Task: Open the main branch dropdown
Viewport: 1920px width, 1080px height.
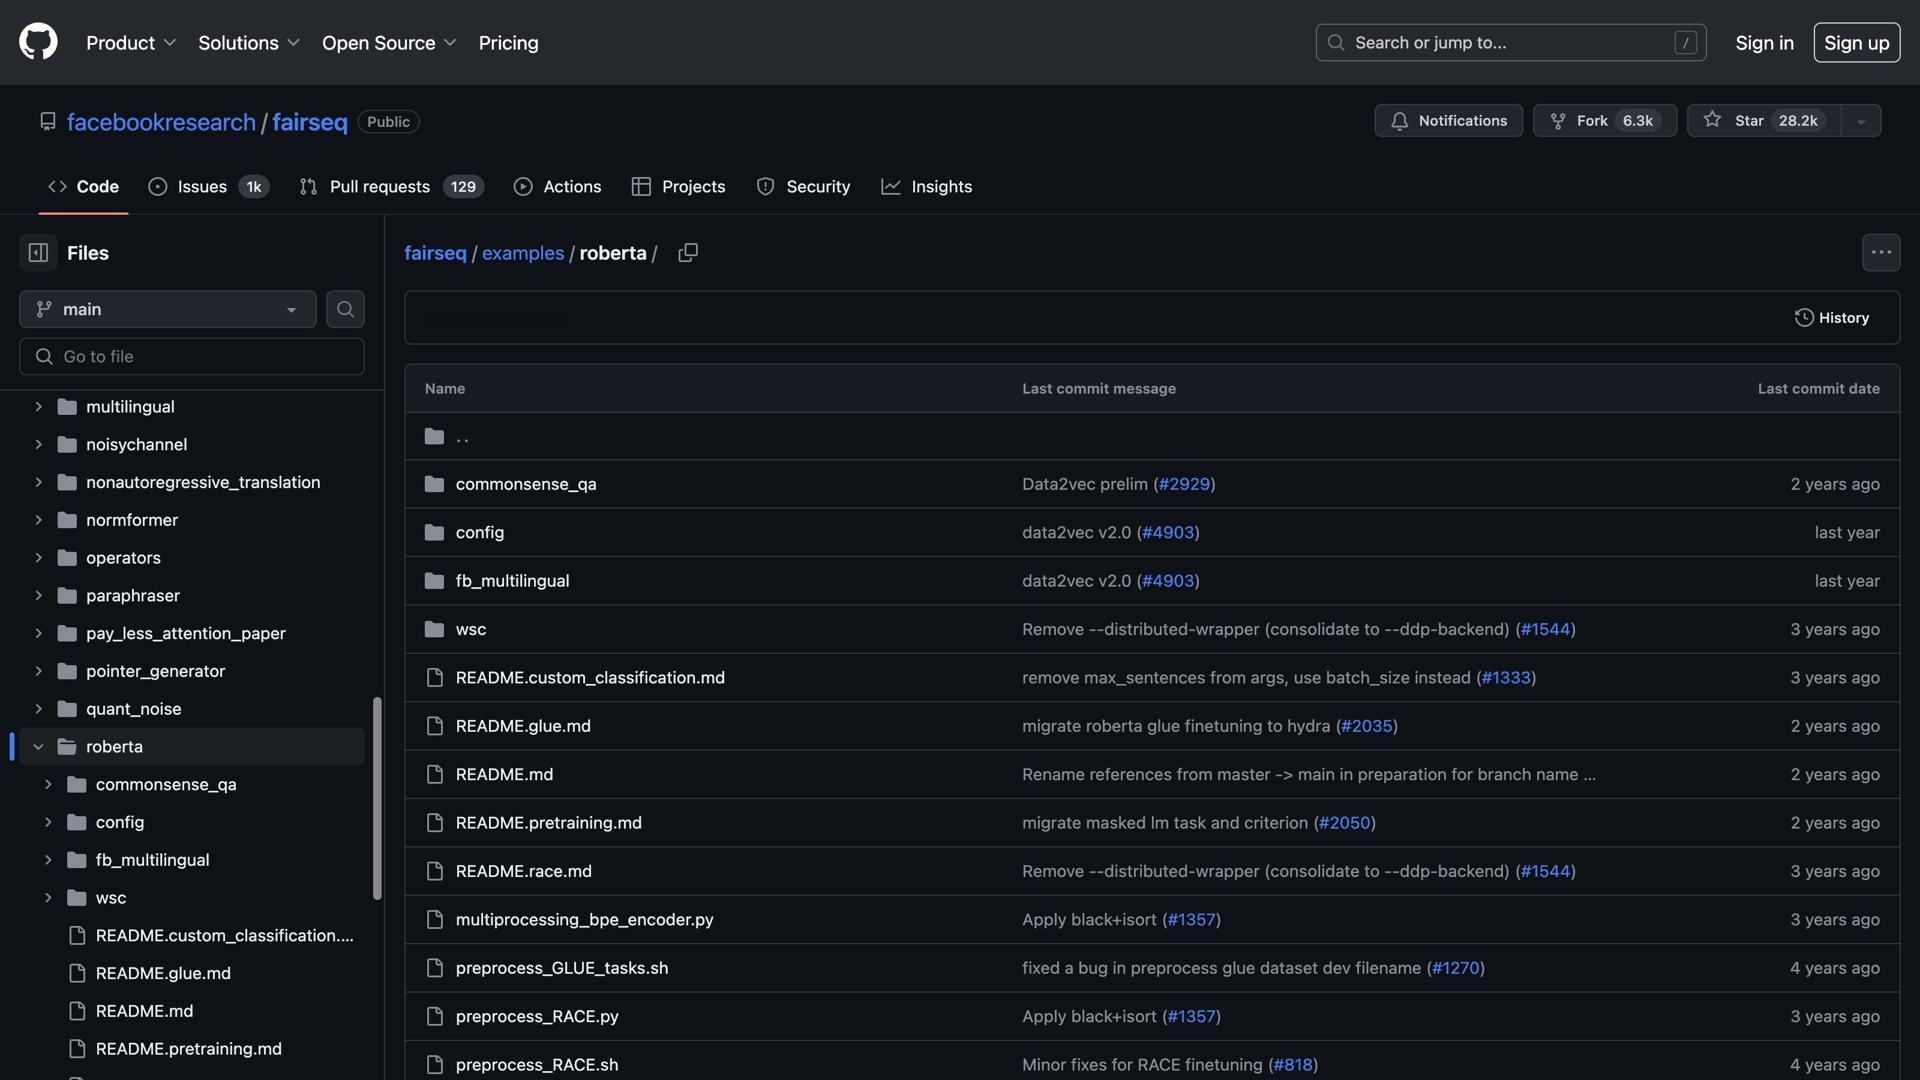Action: (167, 309)
